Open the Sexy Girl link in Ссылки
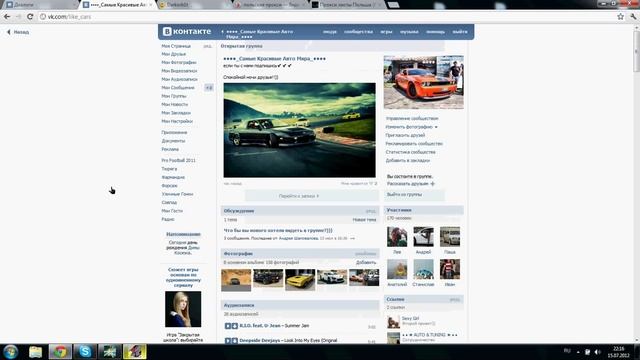Image resolution: width=640 pixels, height=360 pixels. (410, 318)
